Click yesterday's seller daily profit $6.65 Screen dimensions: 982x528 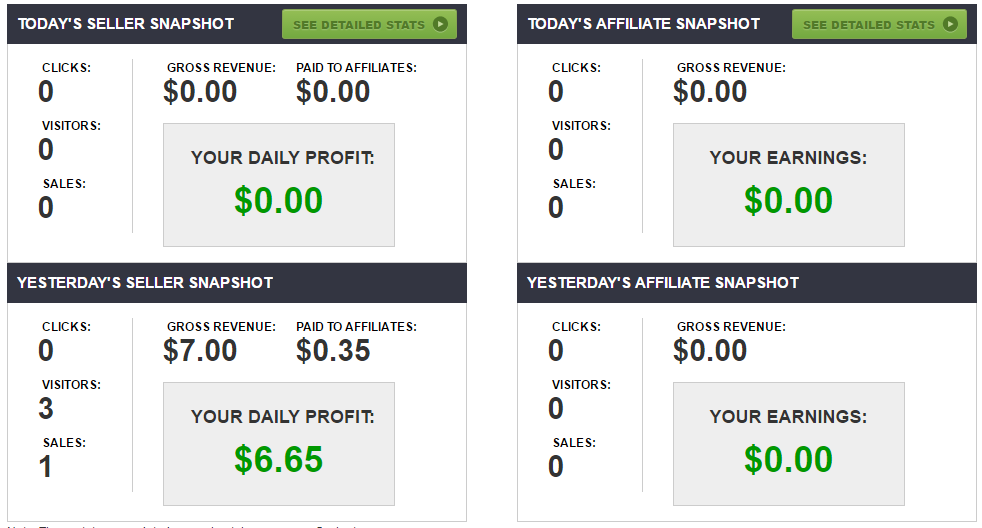[279, 459]
